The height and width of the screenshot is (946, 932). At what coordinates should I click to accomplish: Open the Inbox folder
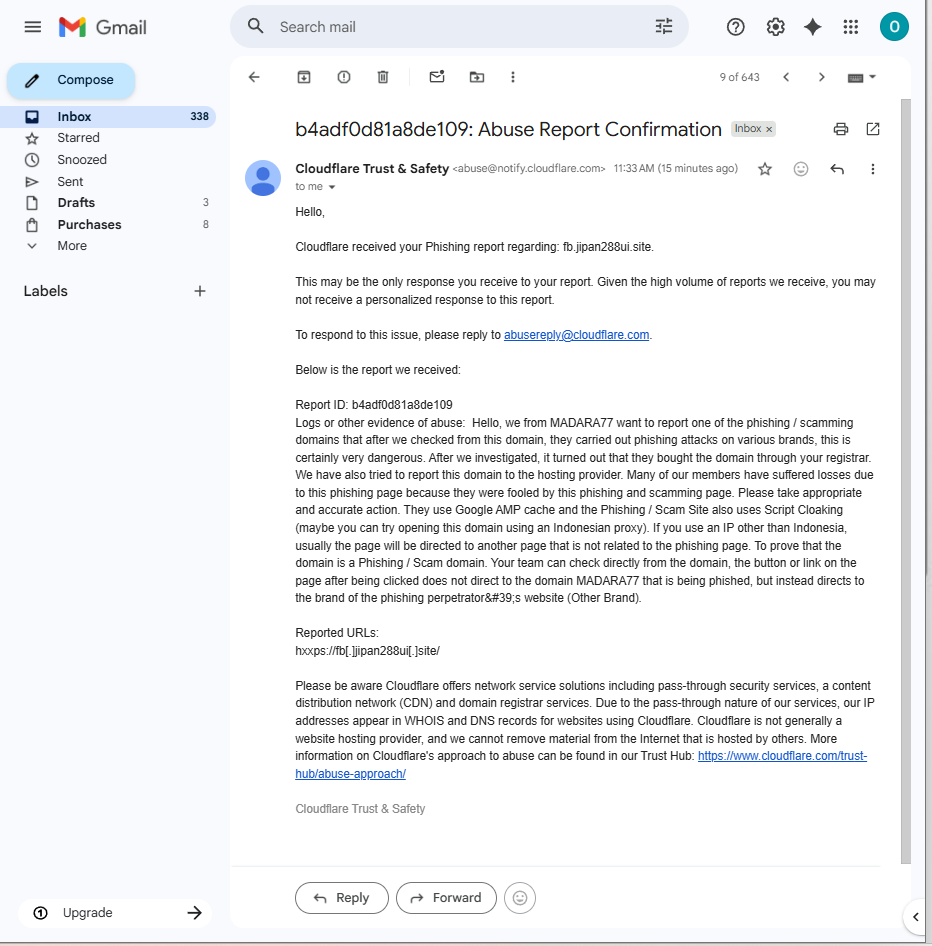(x=108, y=116)
